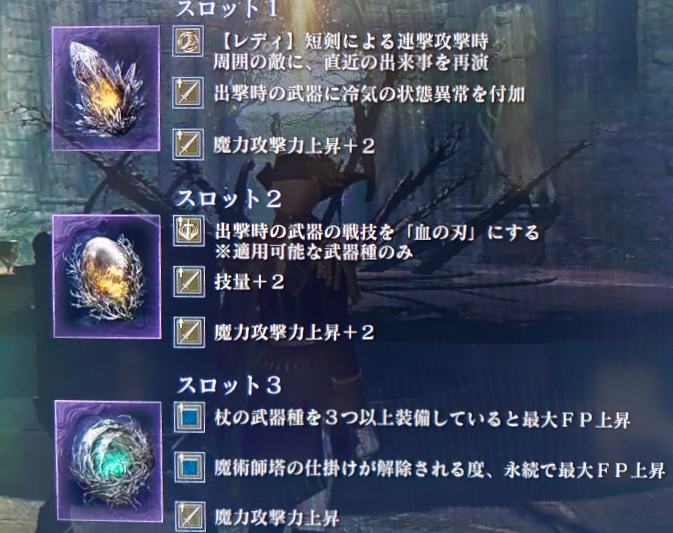Viewport: 673px width, 533px height.
Task: Click the 技量+2 effect text
Action: pos(249,282)
